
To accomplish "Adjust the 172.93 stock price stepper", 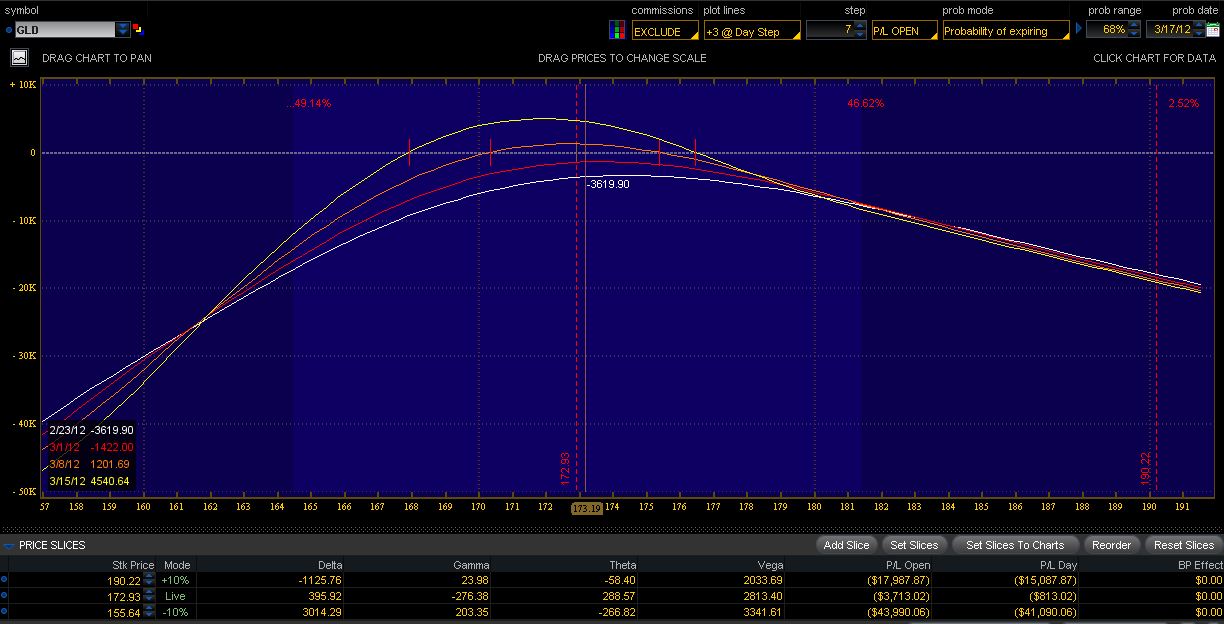I will pos(149,595).
